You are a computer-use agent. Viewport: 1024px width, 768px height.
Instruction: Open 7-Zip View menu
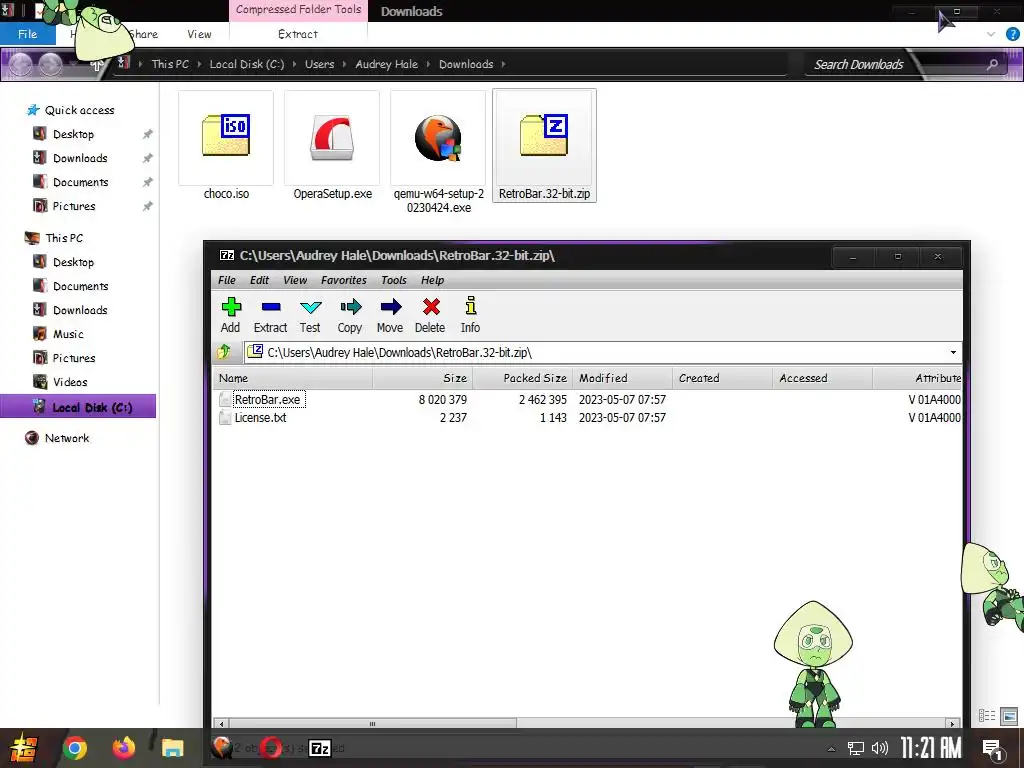pyautogui.click(x=295, y=280)
